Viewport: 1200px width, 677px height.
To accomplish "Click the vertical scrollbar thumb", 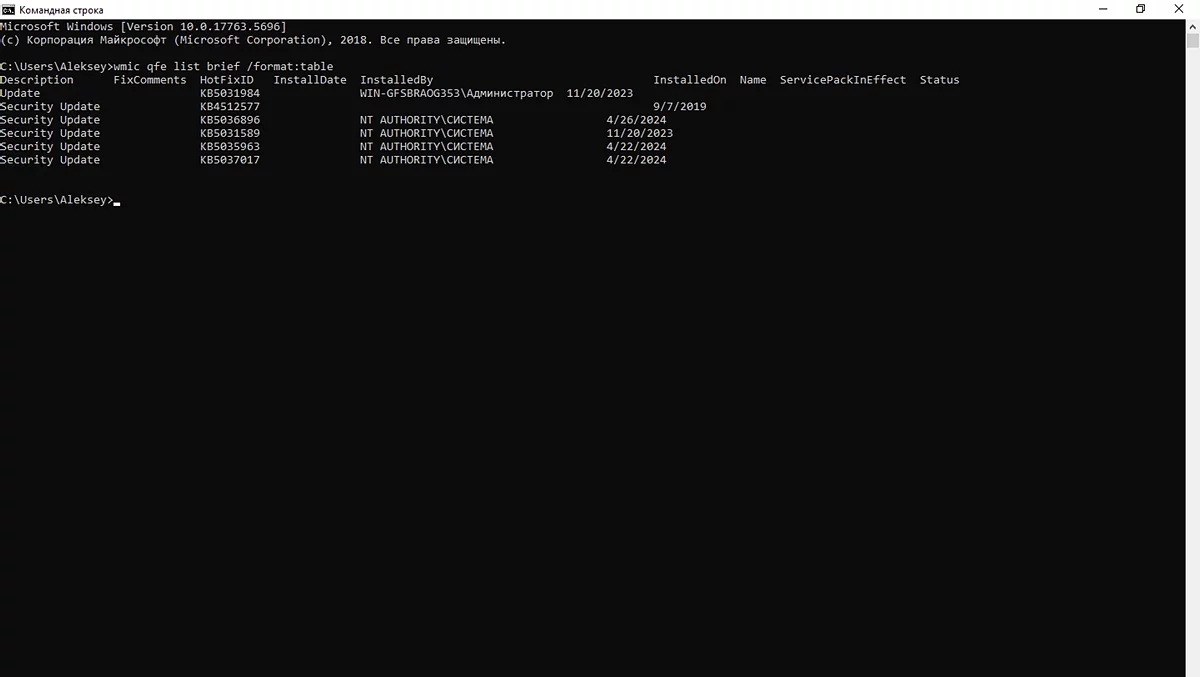I will click(1192, 41).
